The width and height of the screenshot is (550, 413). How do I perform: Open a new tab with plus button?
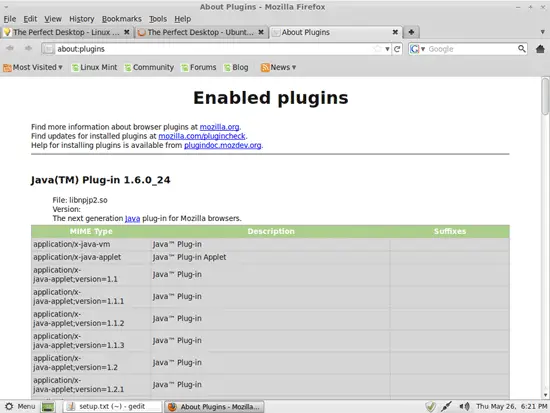[411, 32]
